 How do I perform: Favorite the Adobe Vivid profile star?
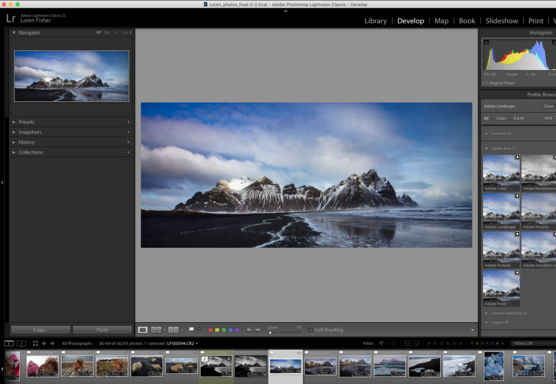(x=517, y=272)
